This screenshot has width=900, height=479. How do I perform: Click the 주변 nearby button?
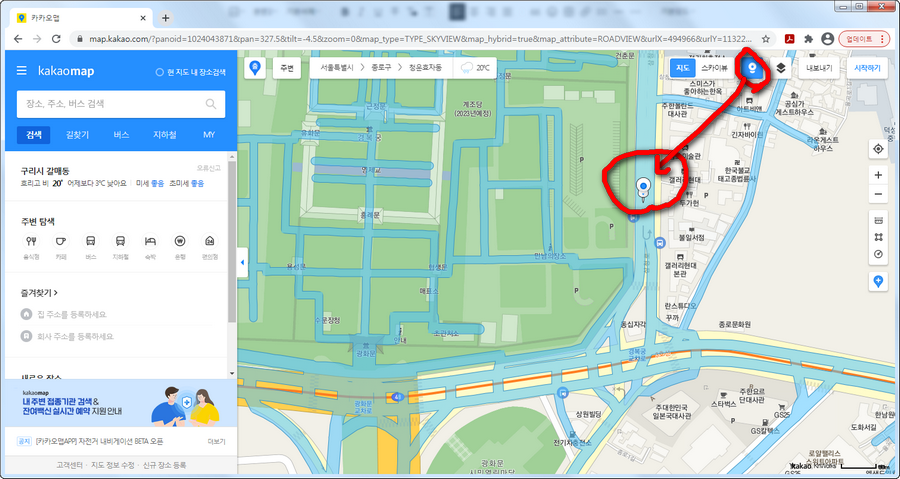coord(286,68)
